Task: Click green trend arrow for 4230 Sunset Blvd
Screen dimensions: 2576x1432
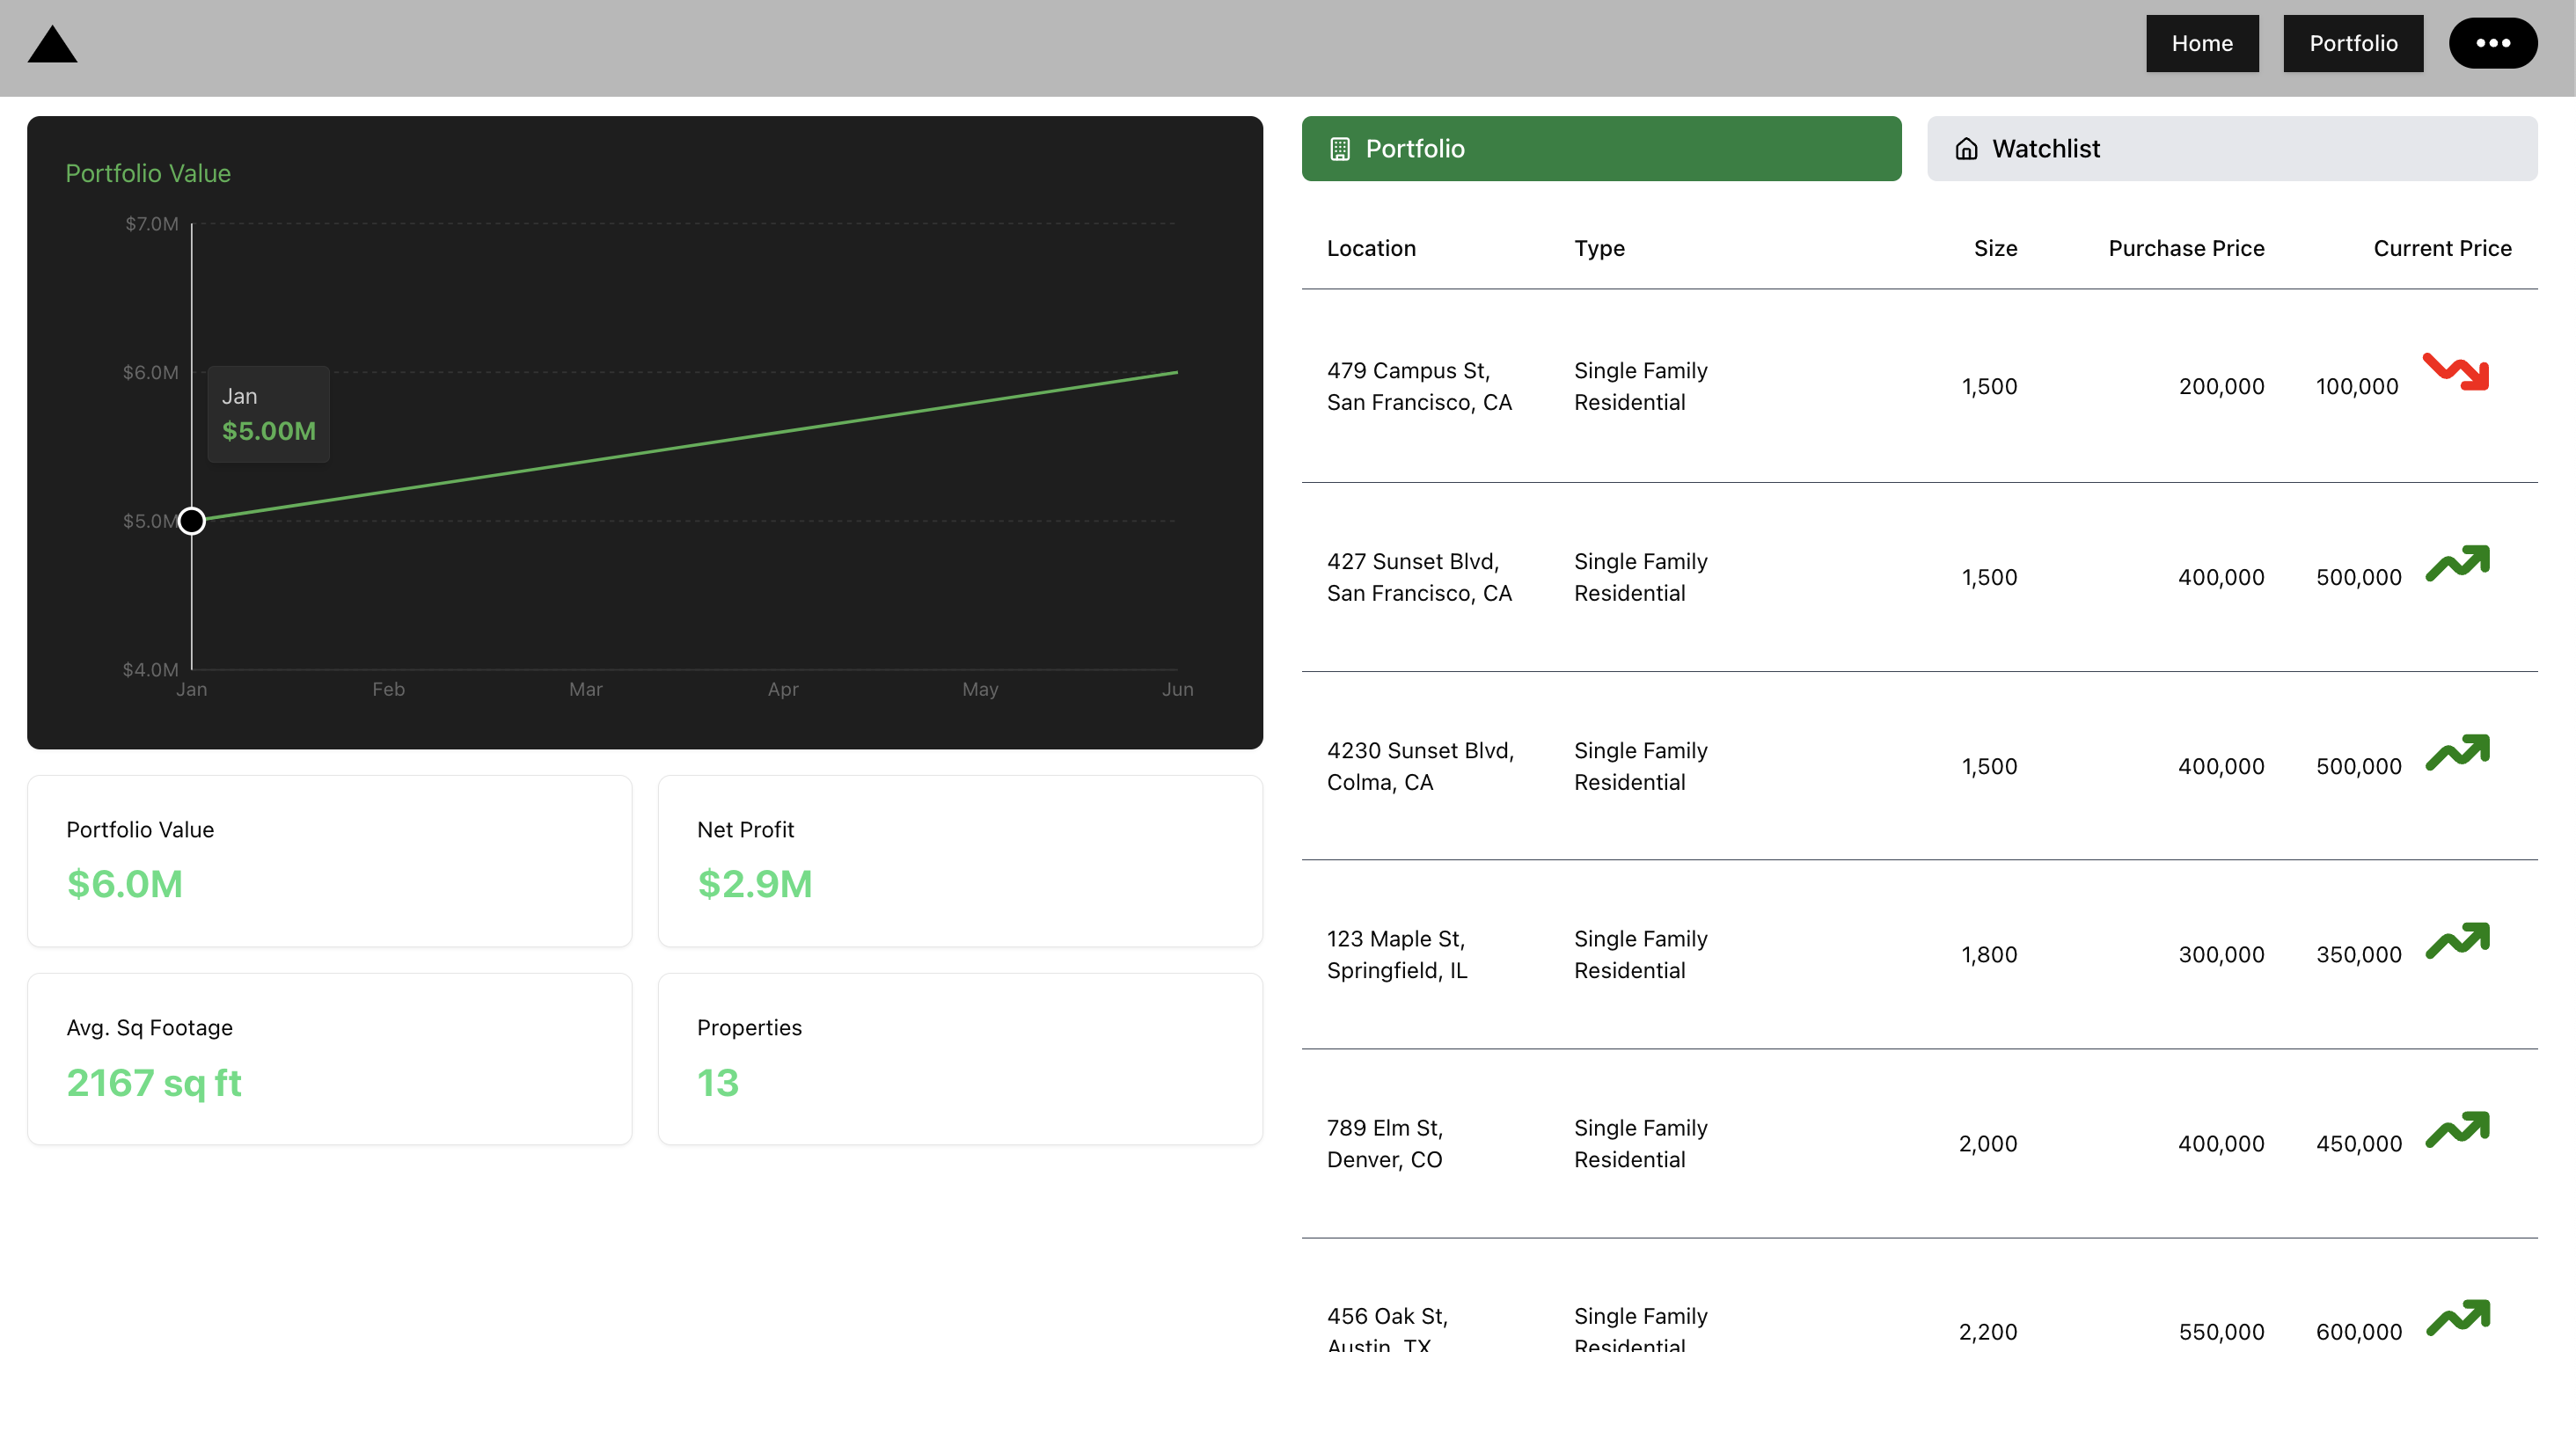Action: [2457, 752]
